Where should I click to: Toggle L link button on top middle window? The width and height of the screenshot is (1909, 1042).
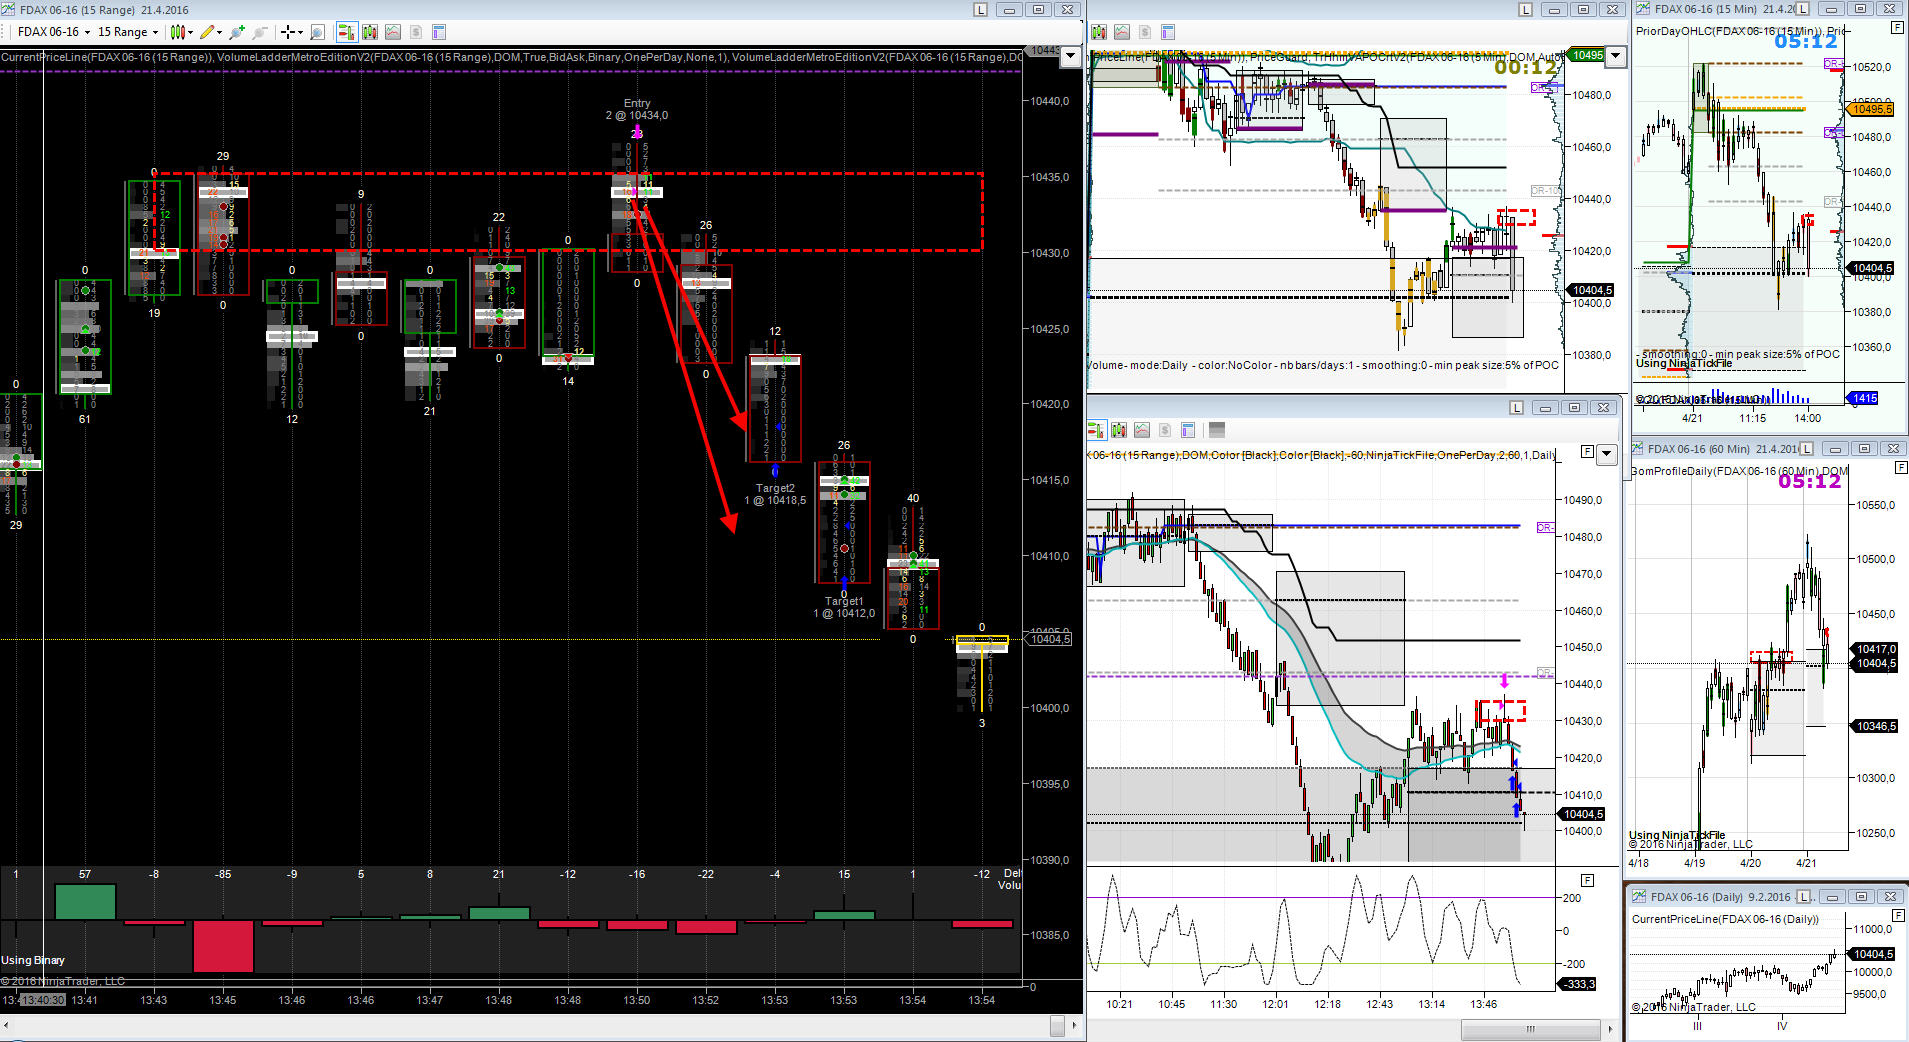tap(1525, 9)
